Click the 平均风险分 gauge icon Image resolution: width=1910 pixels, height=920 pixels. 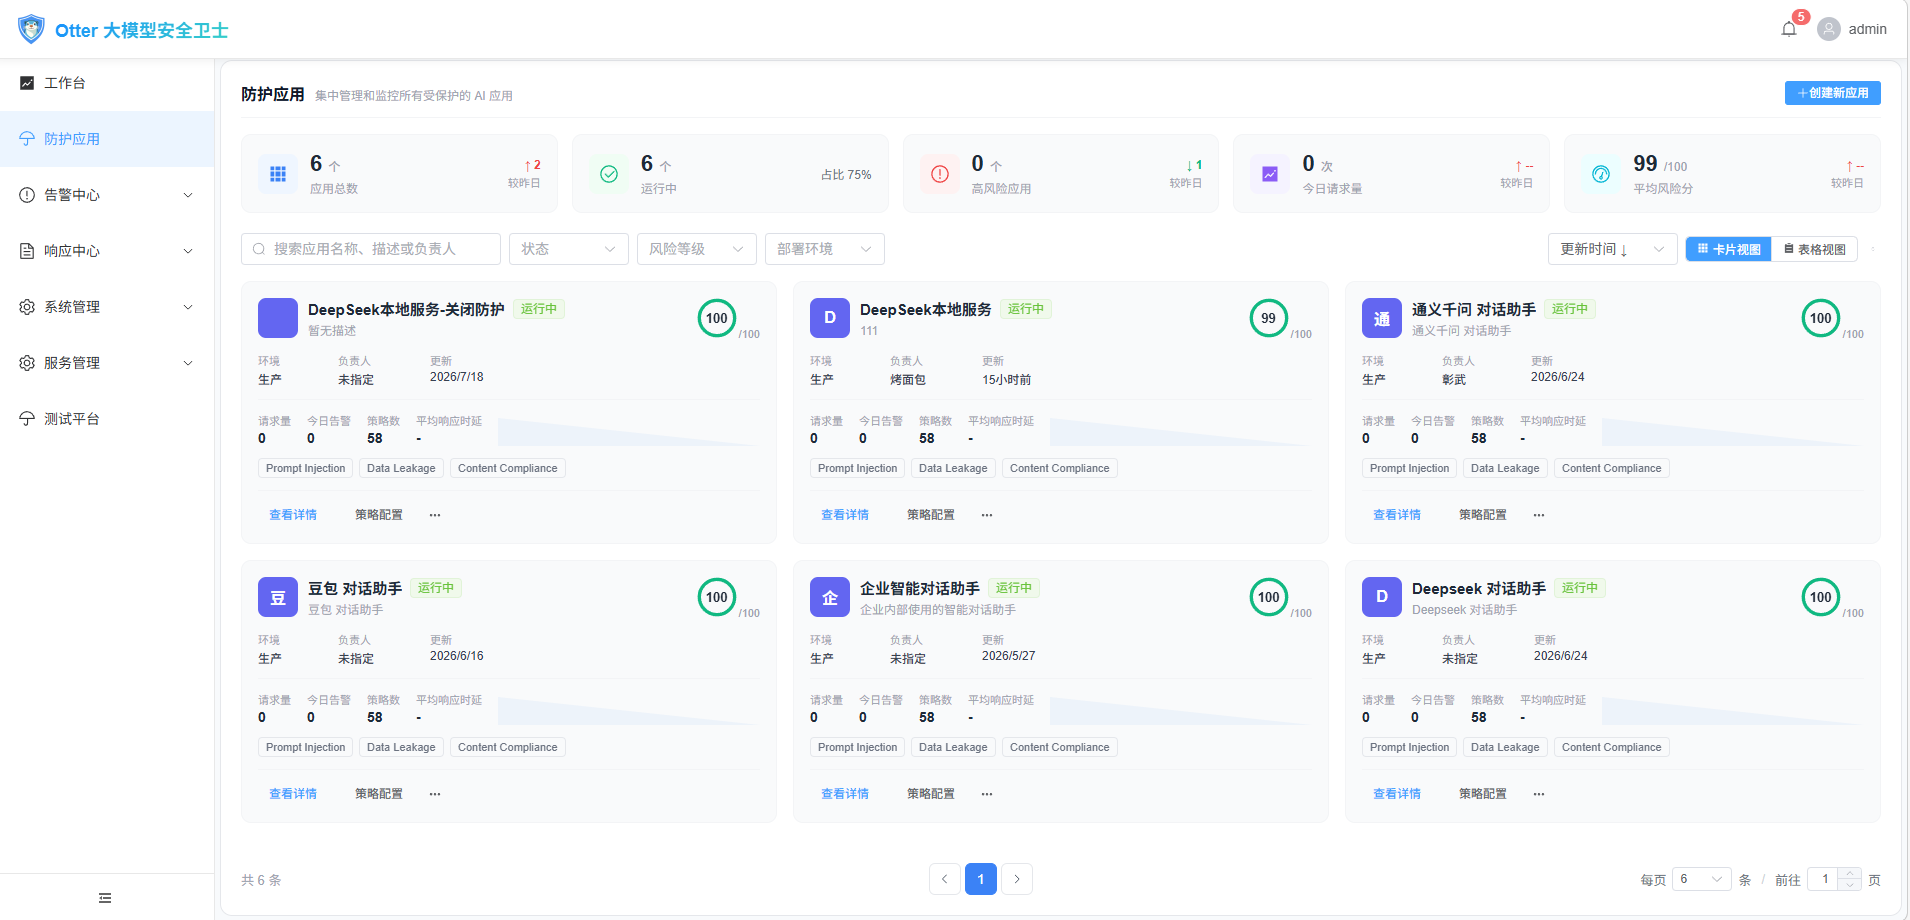click(x=1601, y=174)
